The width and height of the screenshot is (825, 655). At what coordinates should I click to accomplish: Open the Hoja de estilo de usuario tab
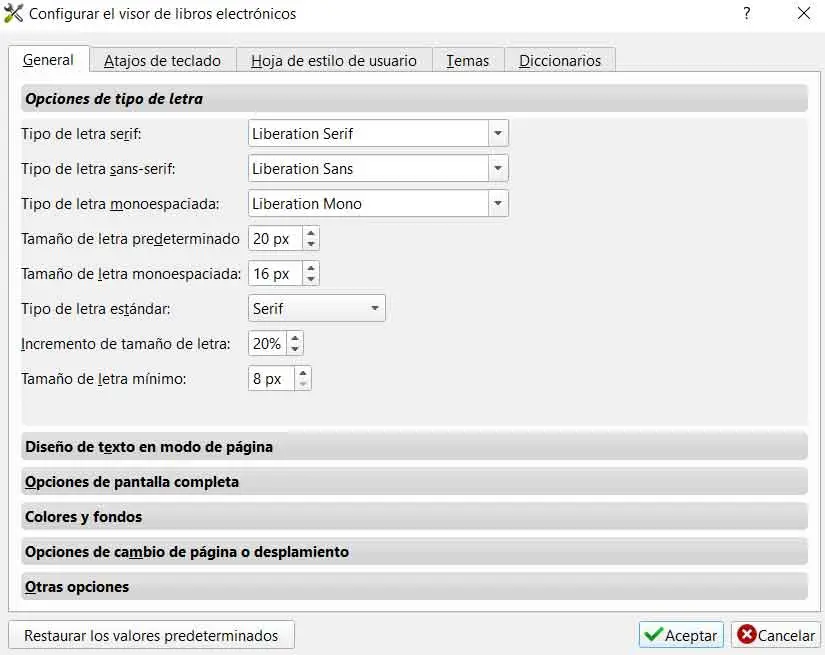[333, 61]
